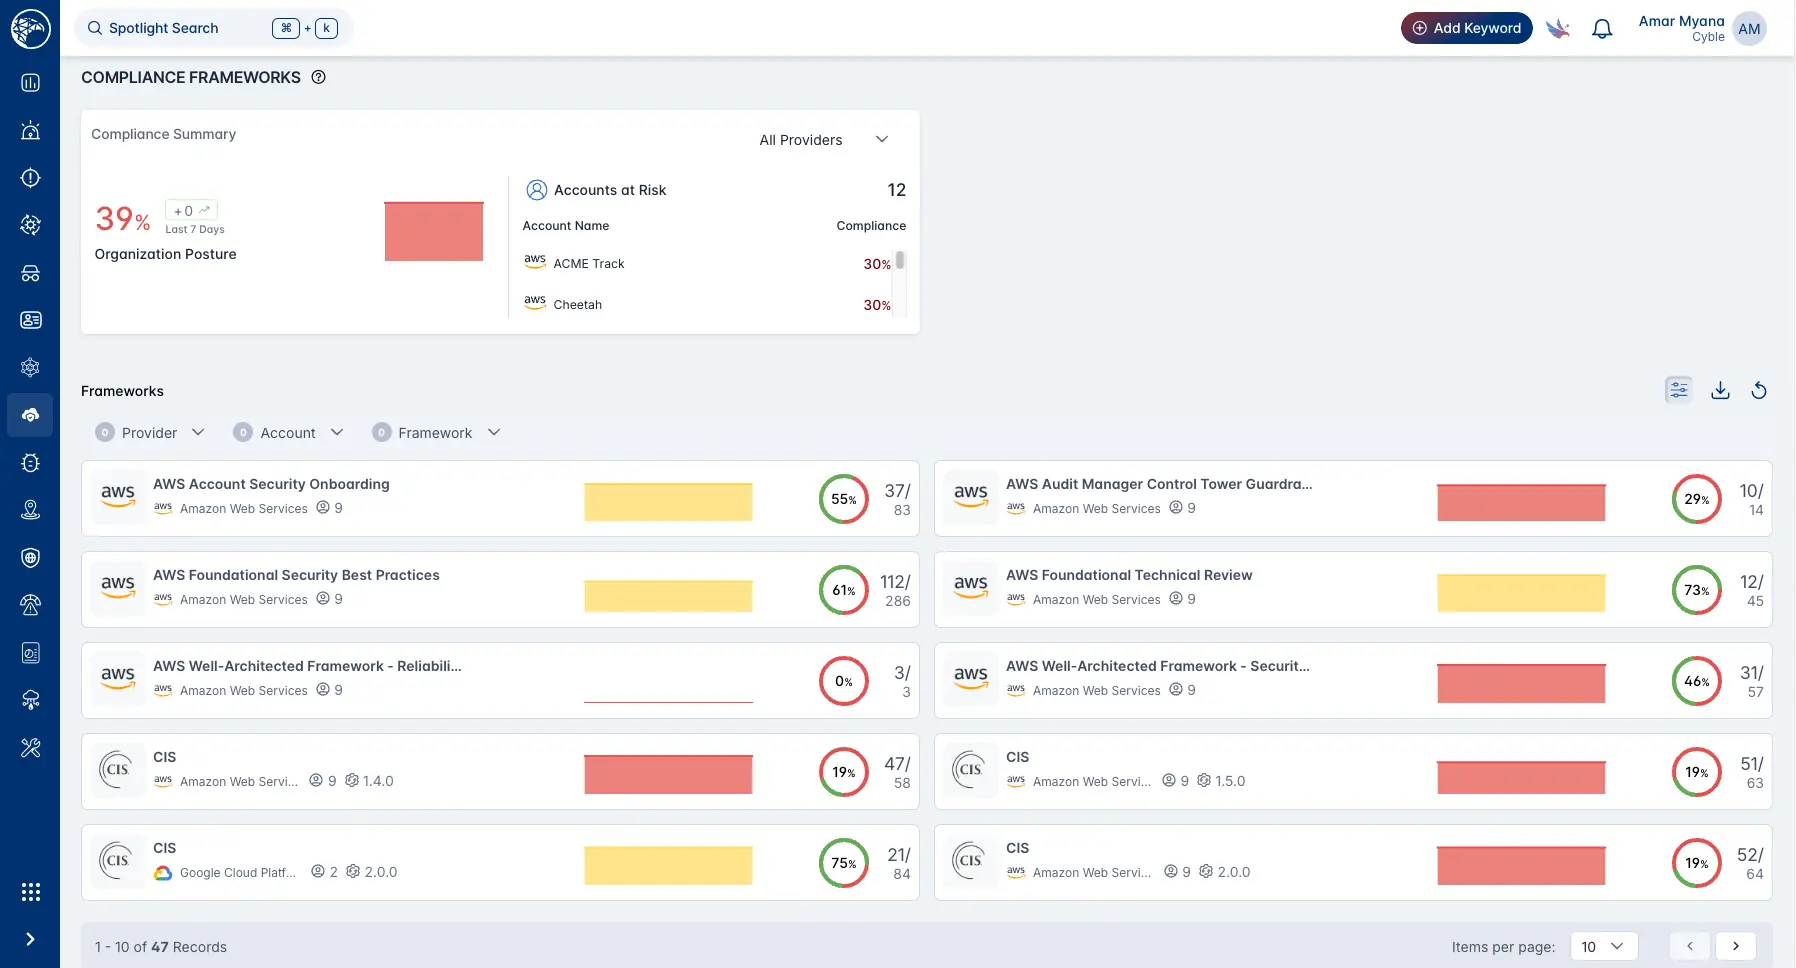Click the Cyble logo at top left
This screenshot has height=968, width=1796.
click(x=30, y=29)
